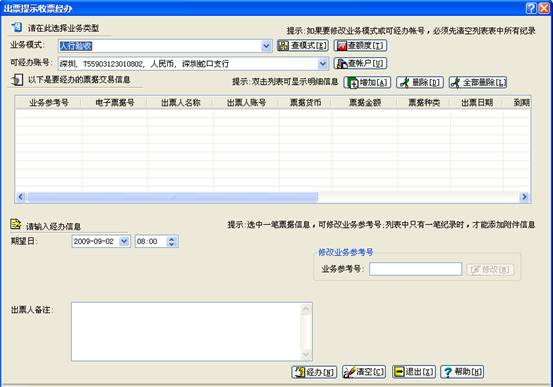Expand the 业务模式 dropdown
The width and height of the screenshot is (553, 387).
(266, 46)
